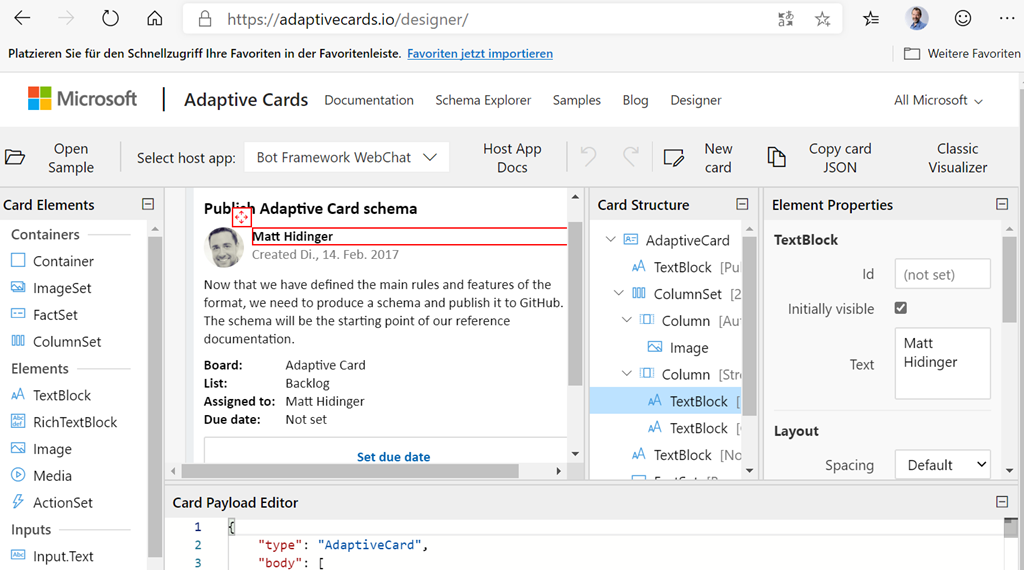Image resolution: width=1024 pixels, height=570 pixels.
Task: Click the feedback smiley icon
Action: (963, 18)
